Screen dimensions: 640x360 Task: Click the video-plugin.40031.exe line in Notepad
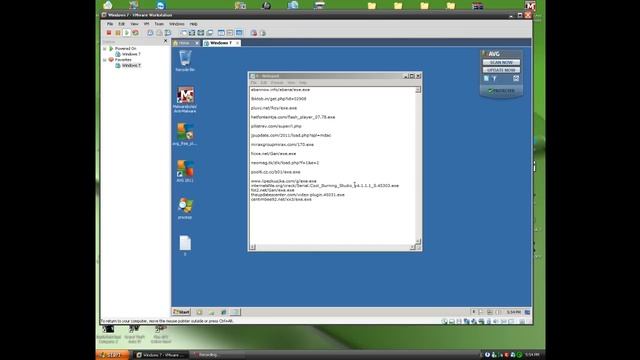[x=298, y=195]
